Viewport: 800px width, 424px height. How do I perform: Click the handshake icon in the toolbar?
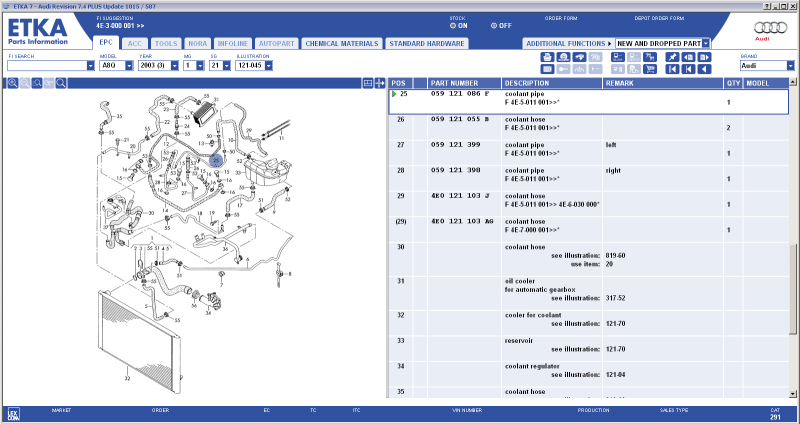[580, 57]
